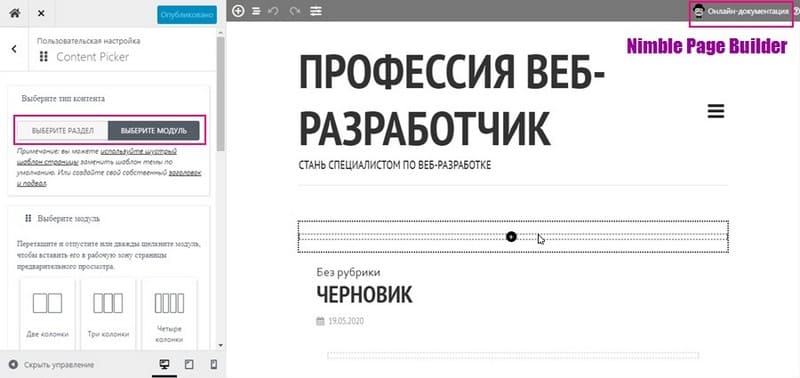Click the Выберите тип контента label

click(63, 98)
